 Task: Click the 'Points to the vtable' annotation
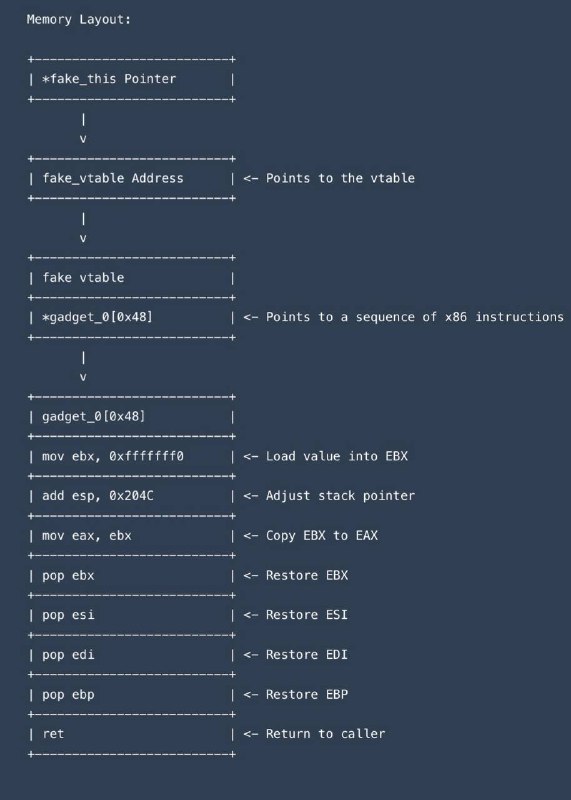pyautogui.click(x=329, y=178)
